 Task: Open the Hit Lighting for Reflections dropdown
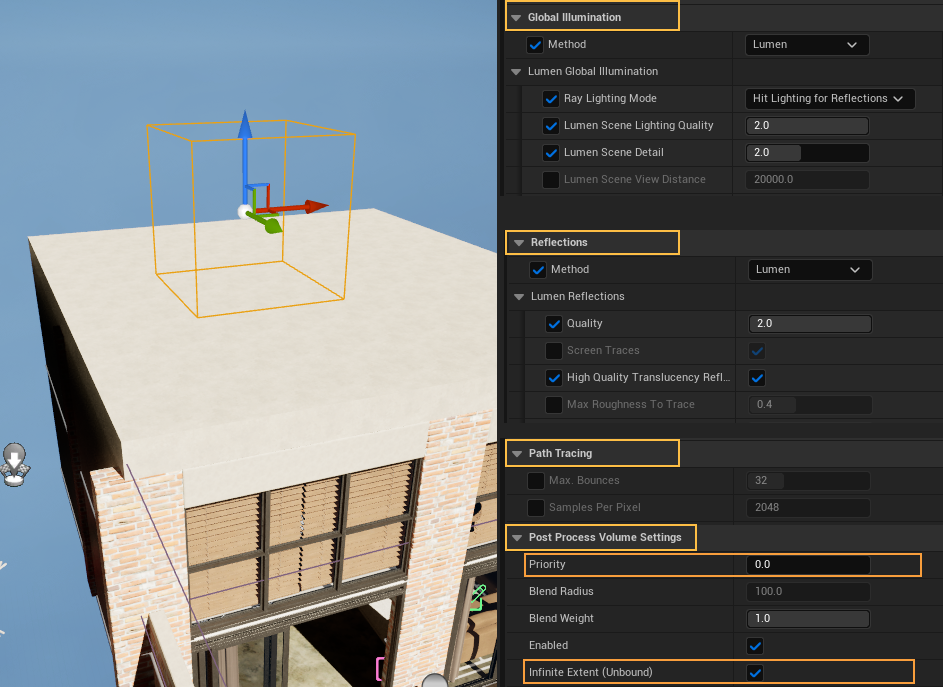click(x=829, y=99)
